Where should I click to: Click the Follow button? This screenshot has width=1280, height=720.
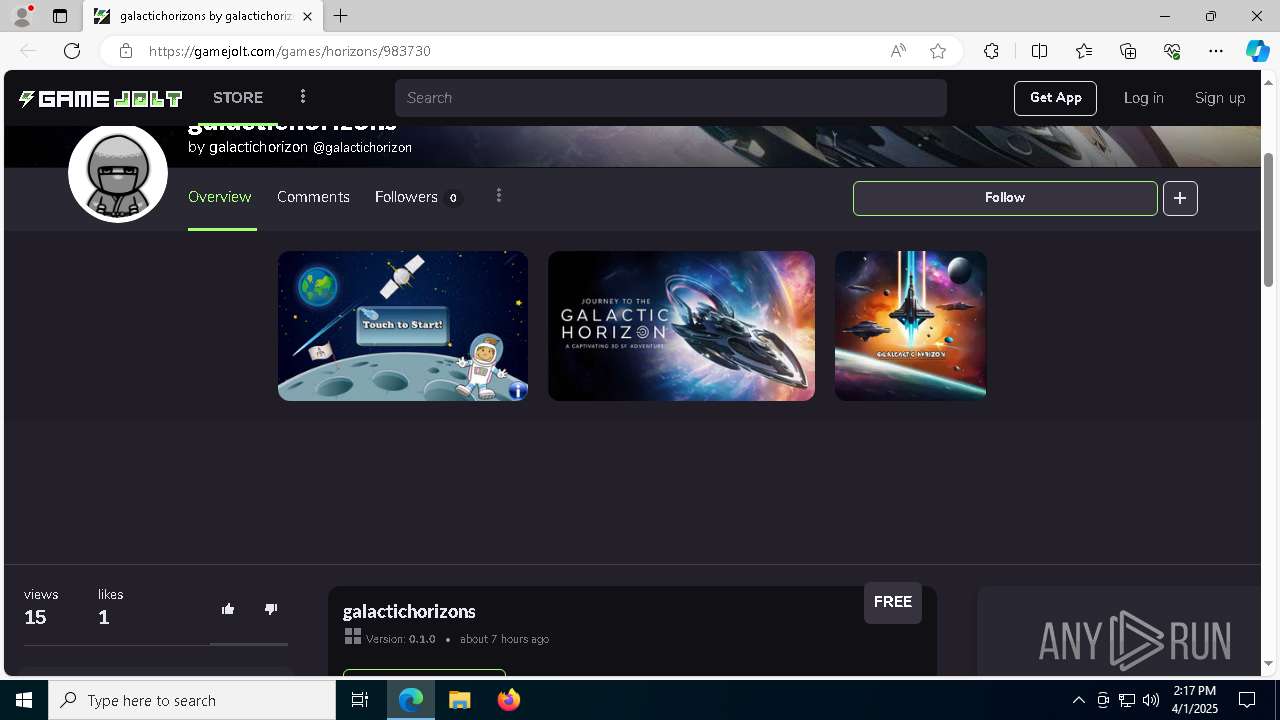point(1005,198)
